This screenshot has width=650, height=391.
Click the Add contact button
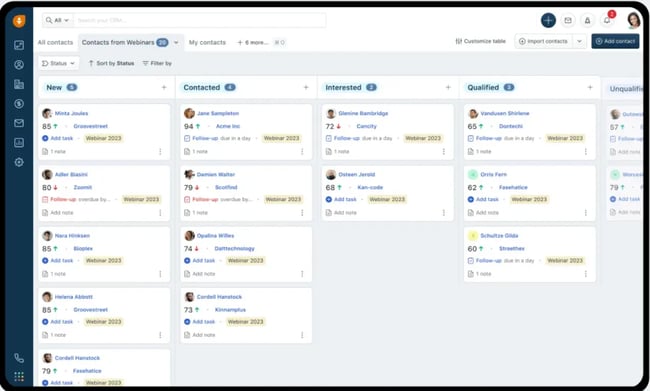click(615, 41)
